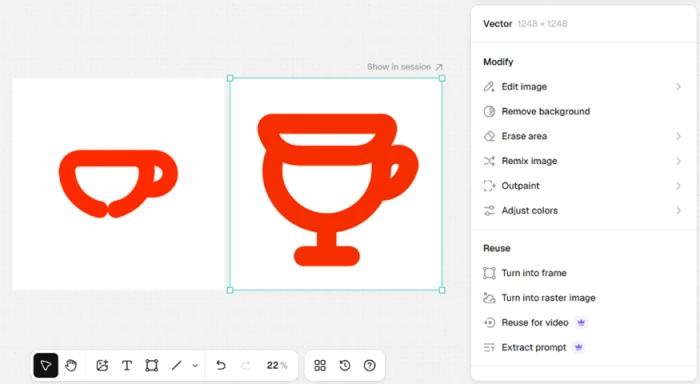Click the Adjust colors sliders icon
The width and height of the screenshot is (700, 384).
pos(489,210)
